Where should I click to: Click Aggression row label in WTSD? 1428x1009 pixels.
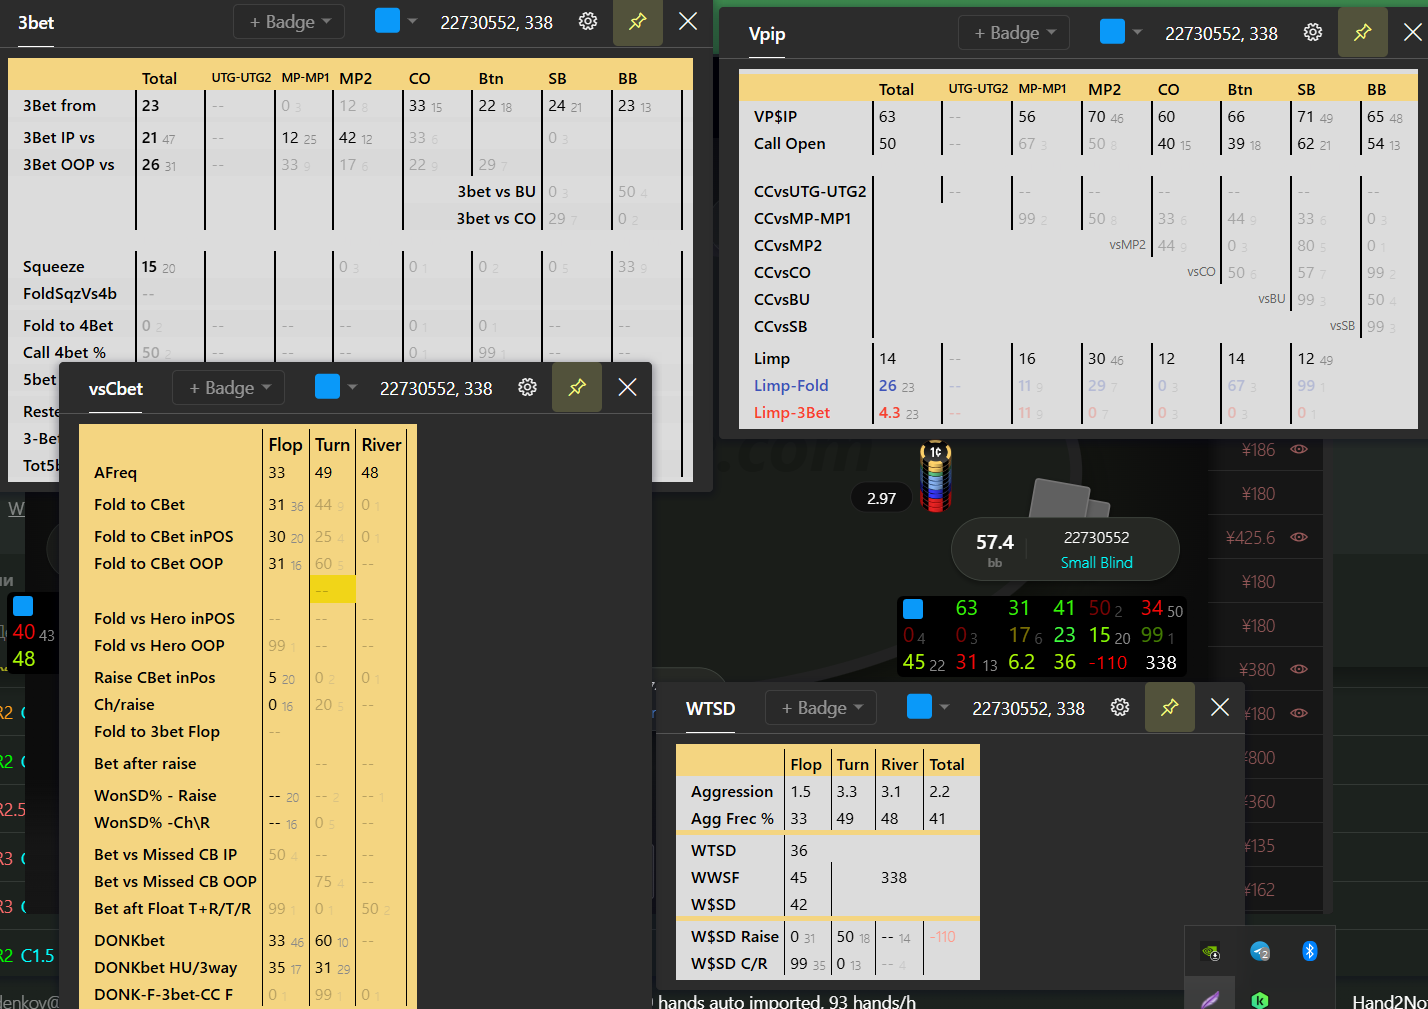pyautogui.click(x=732, y=791)
